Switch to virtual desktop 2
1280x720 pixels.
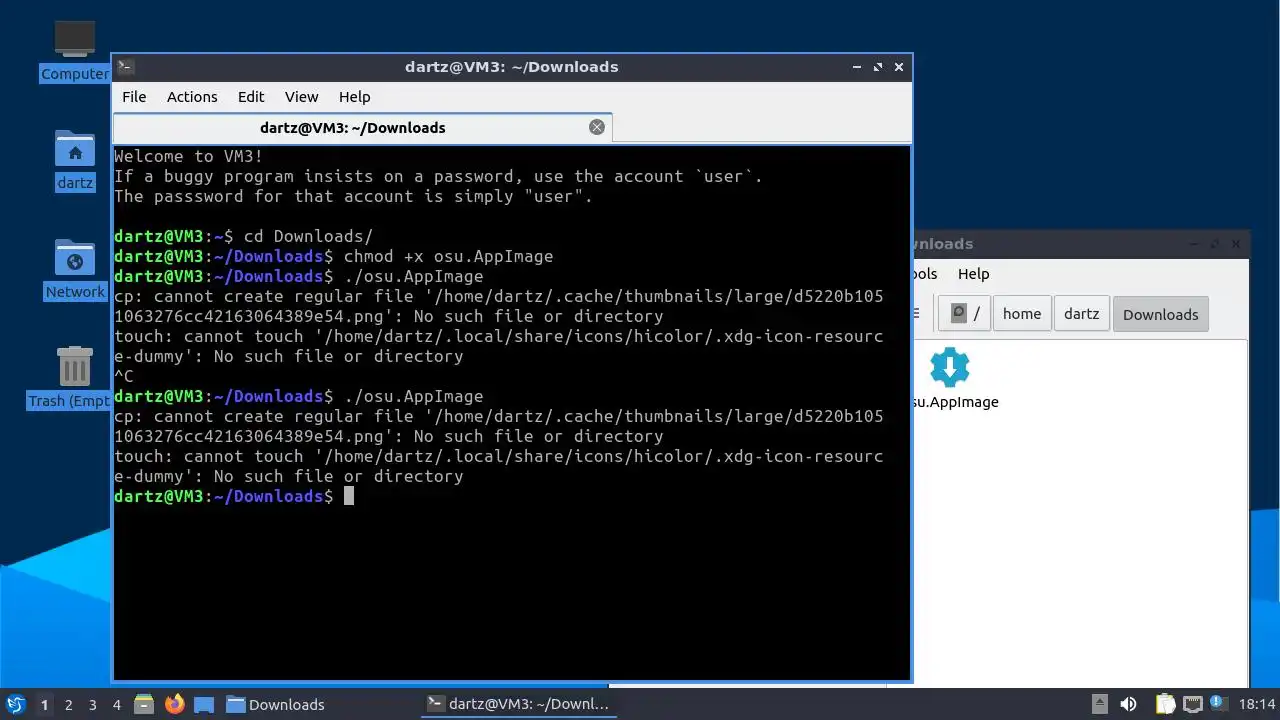(x=68, y=704)
